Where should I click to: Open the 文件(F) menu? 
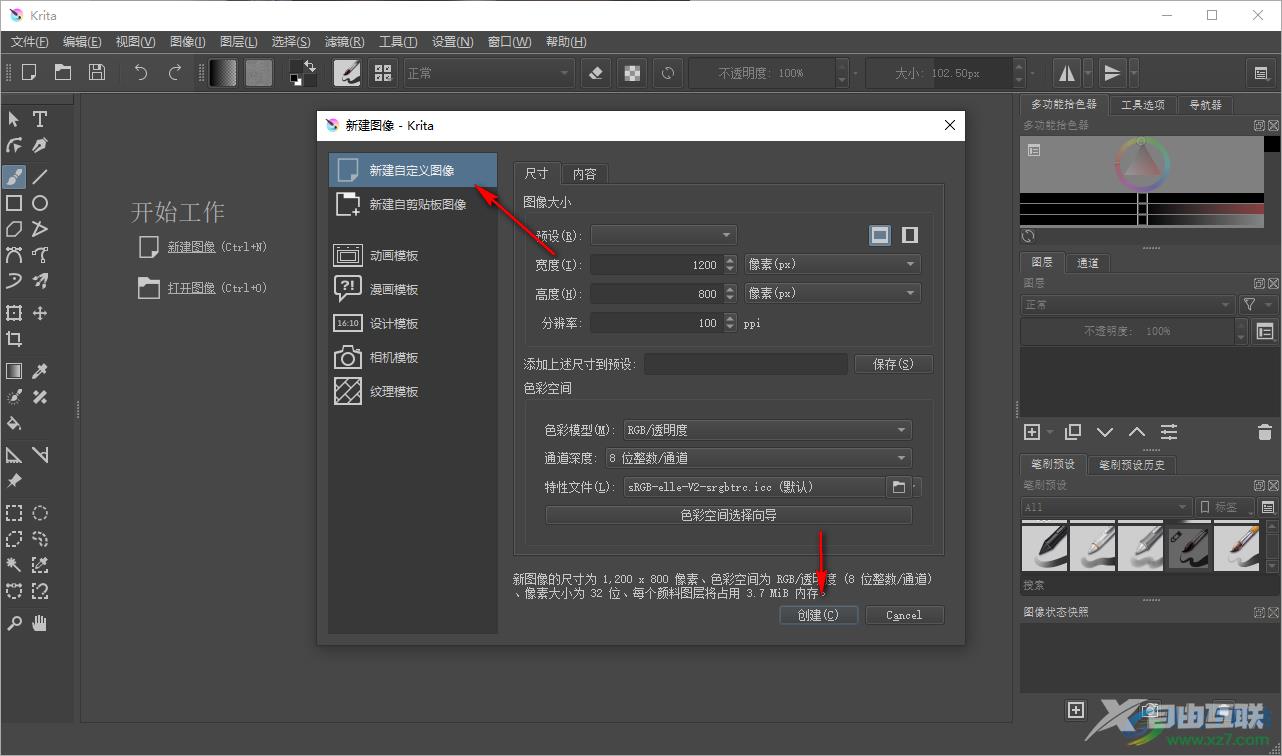(x=30, y=41)
